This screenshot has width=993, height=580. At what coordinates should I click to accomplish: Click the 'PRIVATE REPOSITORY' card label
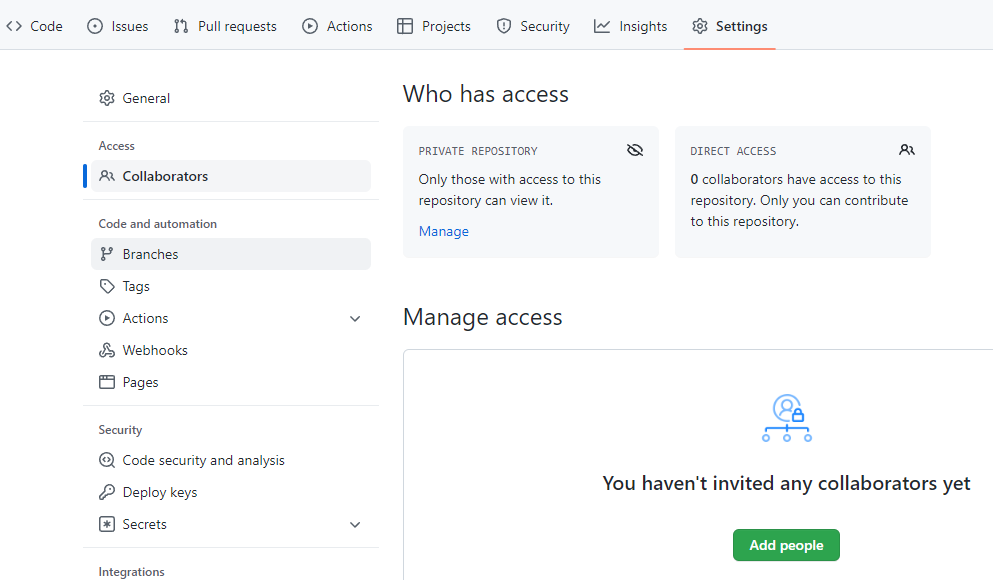point(478,151)
